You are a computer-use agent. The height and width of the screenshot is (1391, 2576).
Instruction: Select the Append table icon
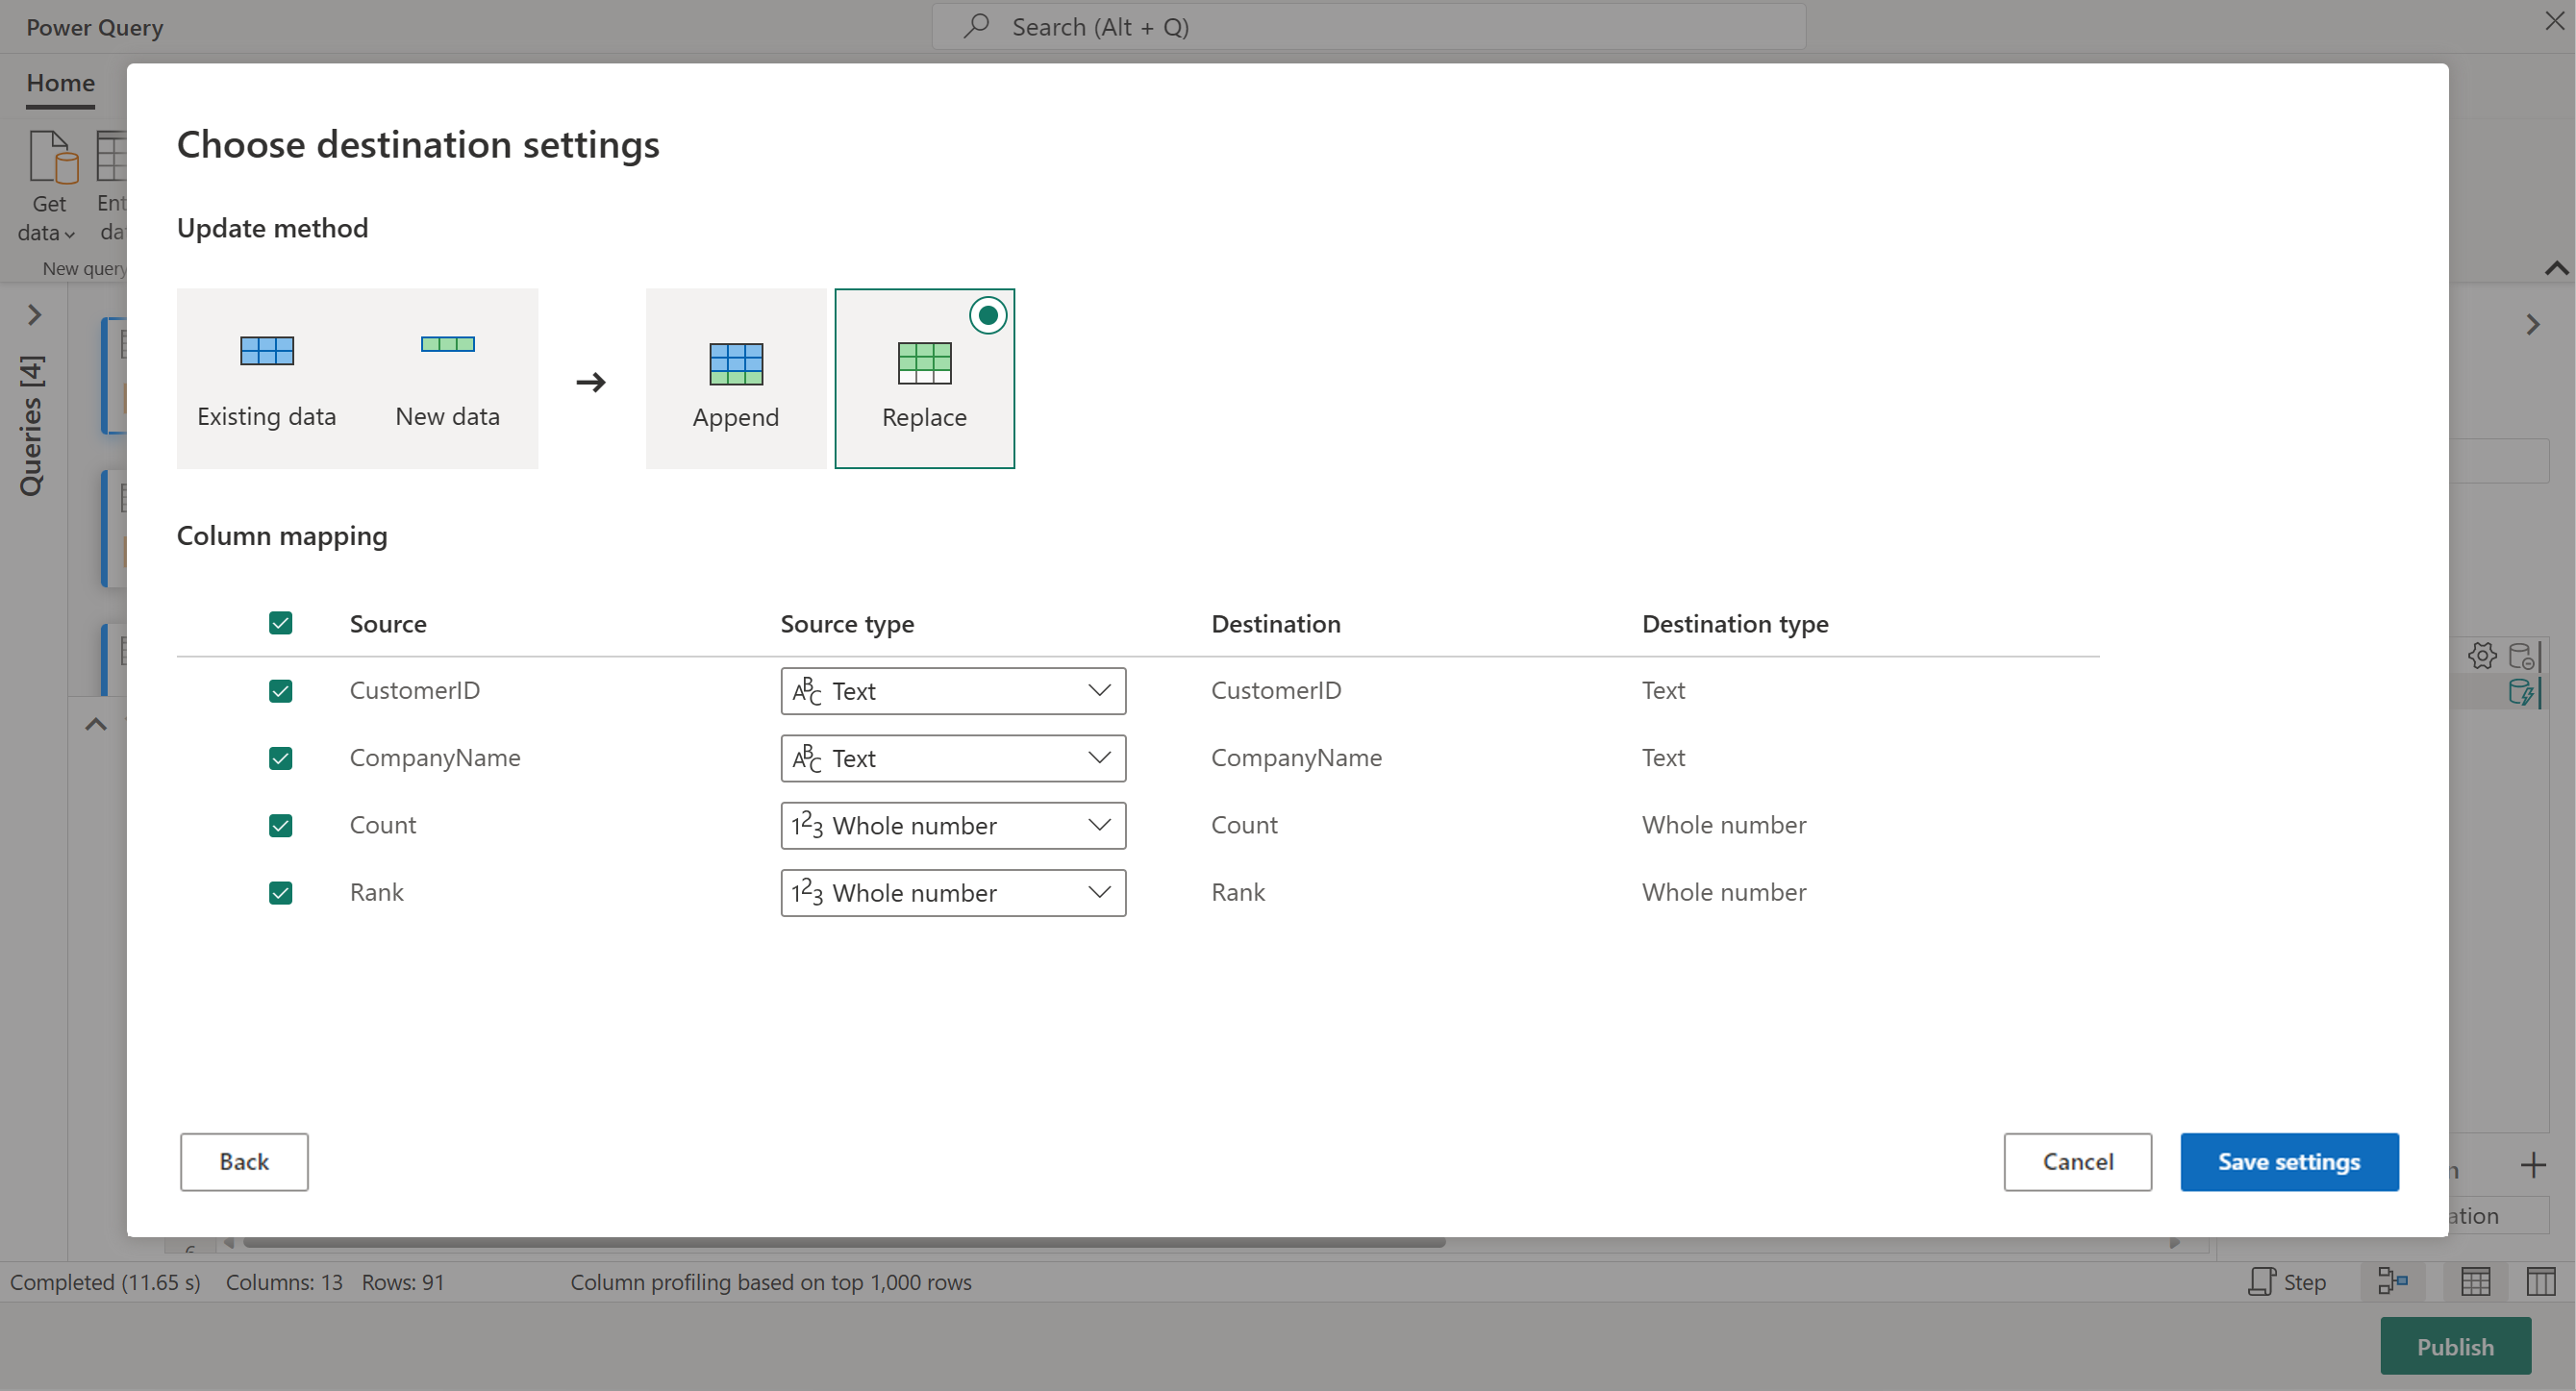[736, 364]
